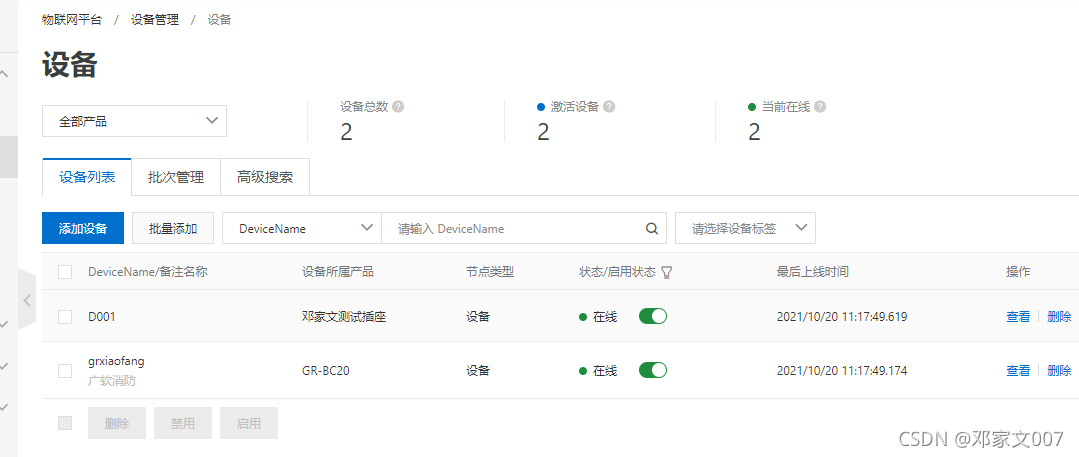Click help icon beside 当前在线
Image resolution: width=1079 pixels, height=457 pixels.
(x=820, y=107)
